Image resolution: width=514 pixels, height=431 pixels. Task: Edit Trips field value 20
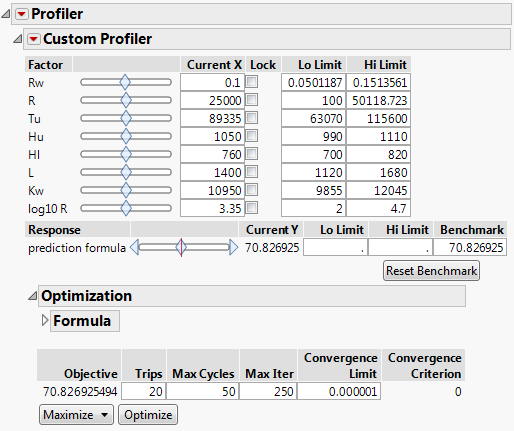pos(144,391)
